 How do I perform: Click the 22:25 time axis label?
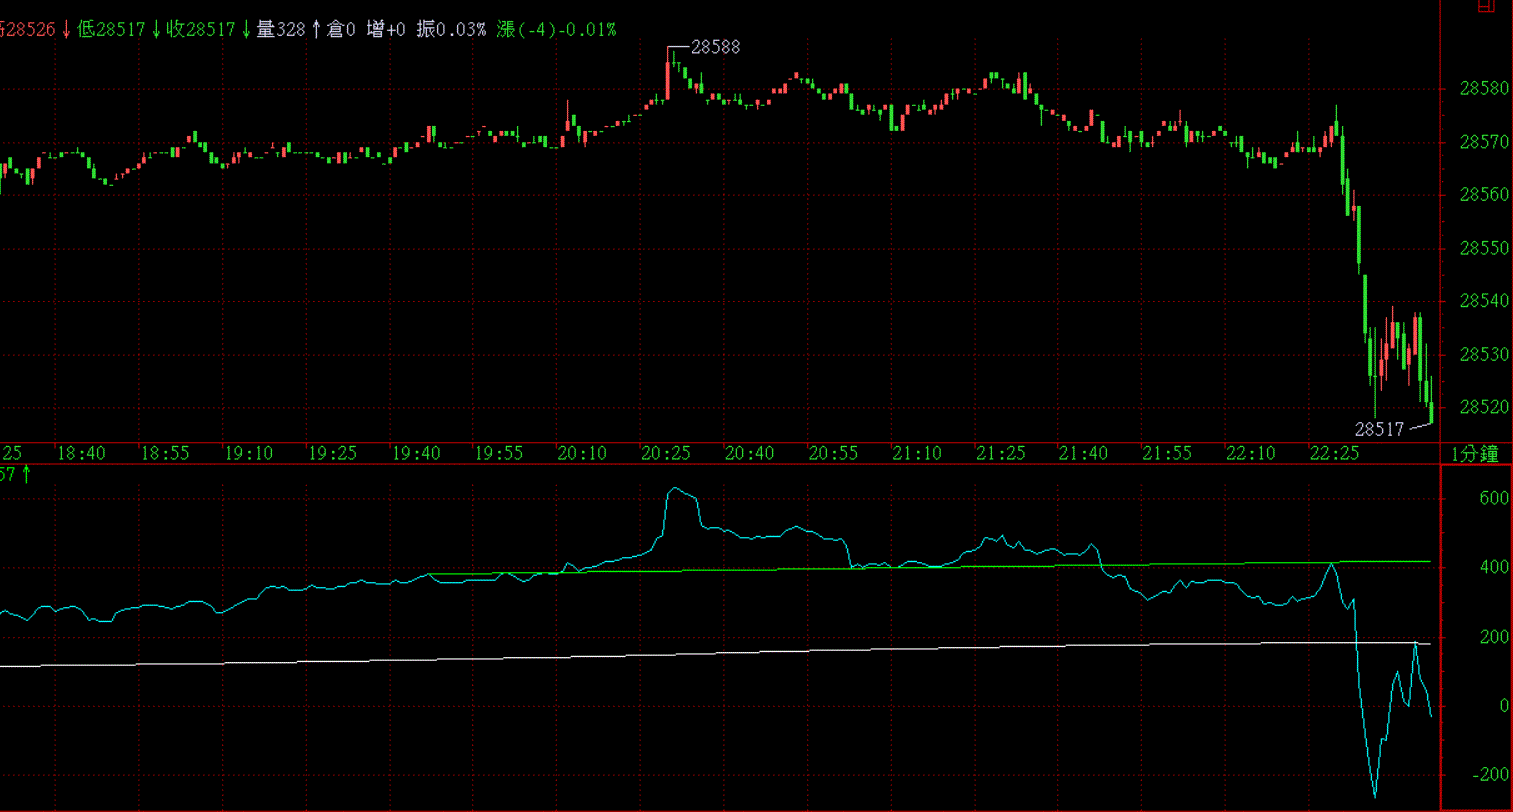[1335, 453]
